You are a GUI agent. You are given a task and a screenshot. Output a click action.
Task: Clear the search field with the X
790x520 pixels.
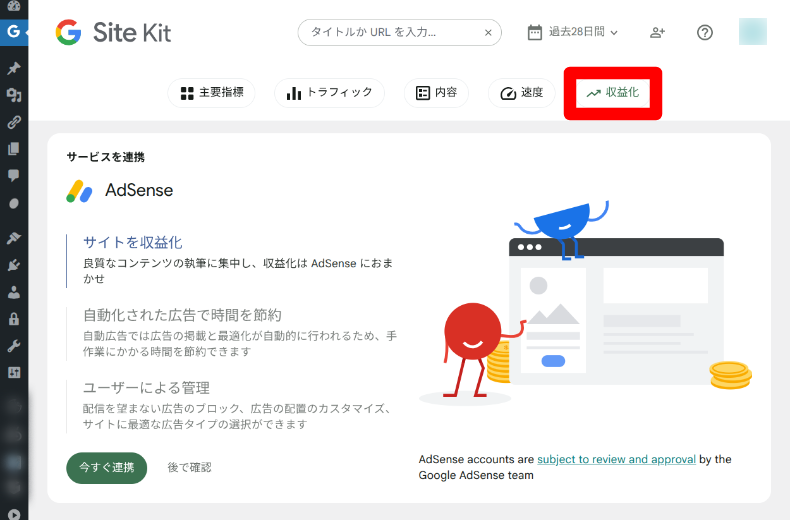click(488, 33)
